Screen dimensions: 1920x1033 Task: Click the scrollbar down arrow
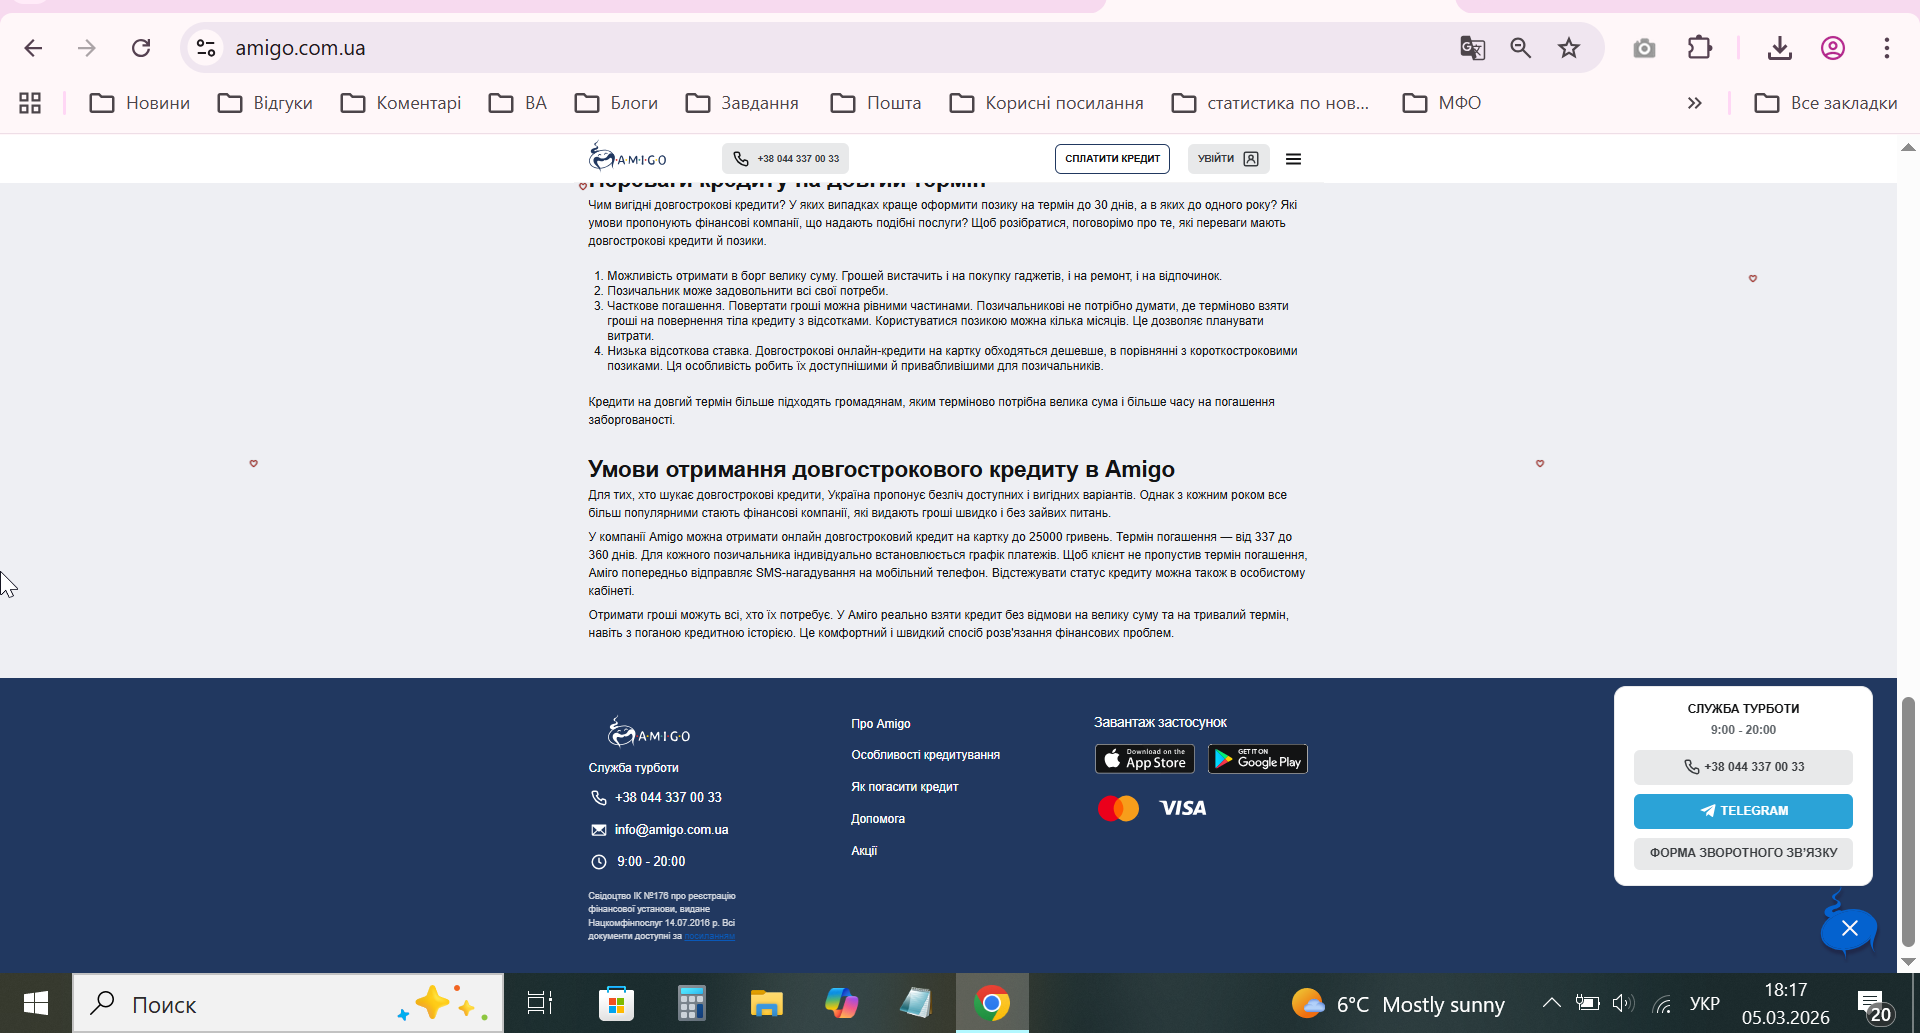click(1908, 962)
